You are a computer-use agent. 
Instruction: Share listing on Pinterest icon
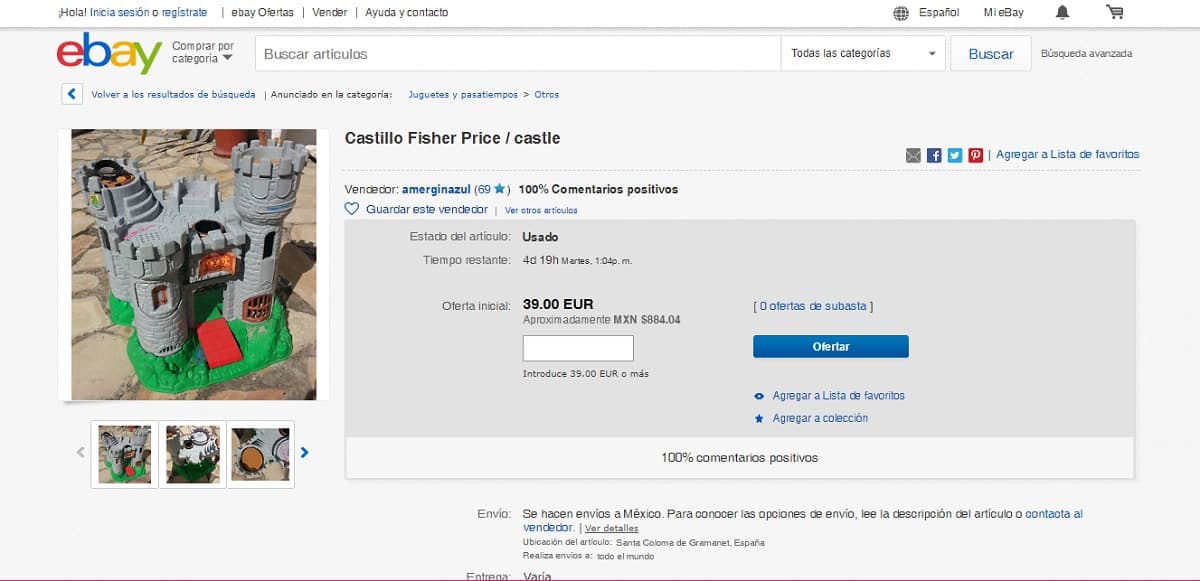[976, 155]
